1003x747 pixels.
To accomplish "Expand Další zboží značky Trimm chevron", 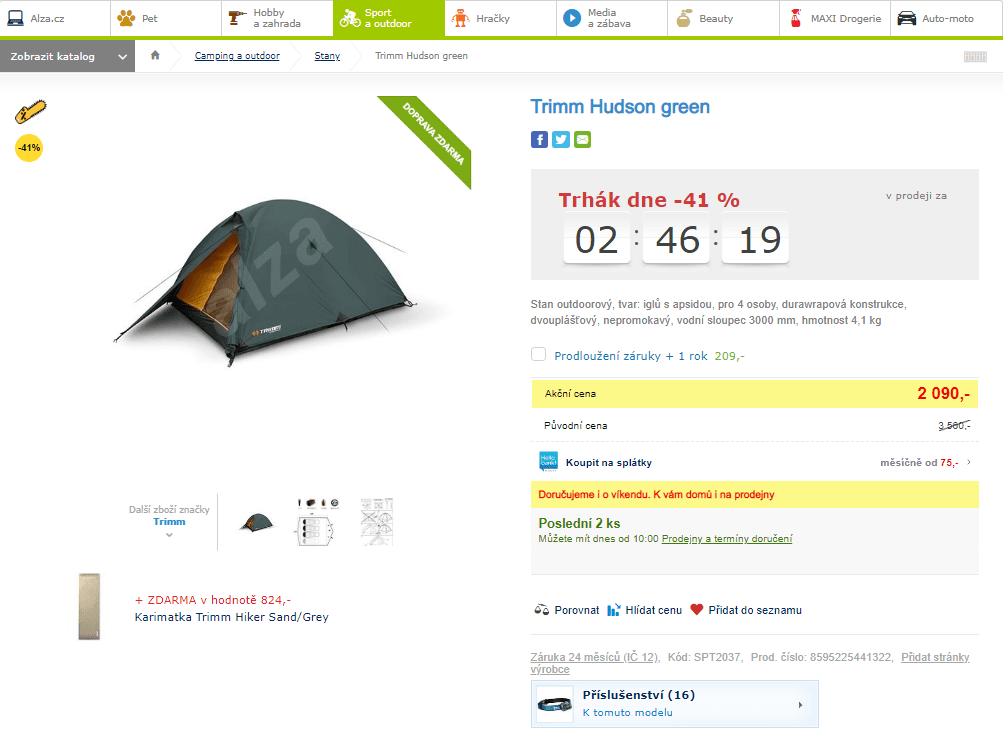I will [169, 535].
